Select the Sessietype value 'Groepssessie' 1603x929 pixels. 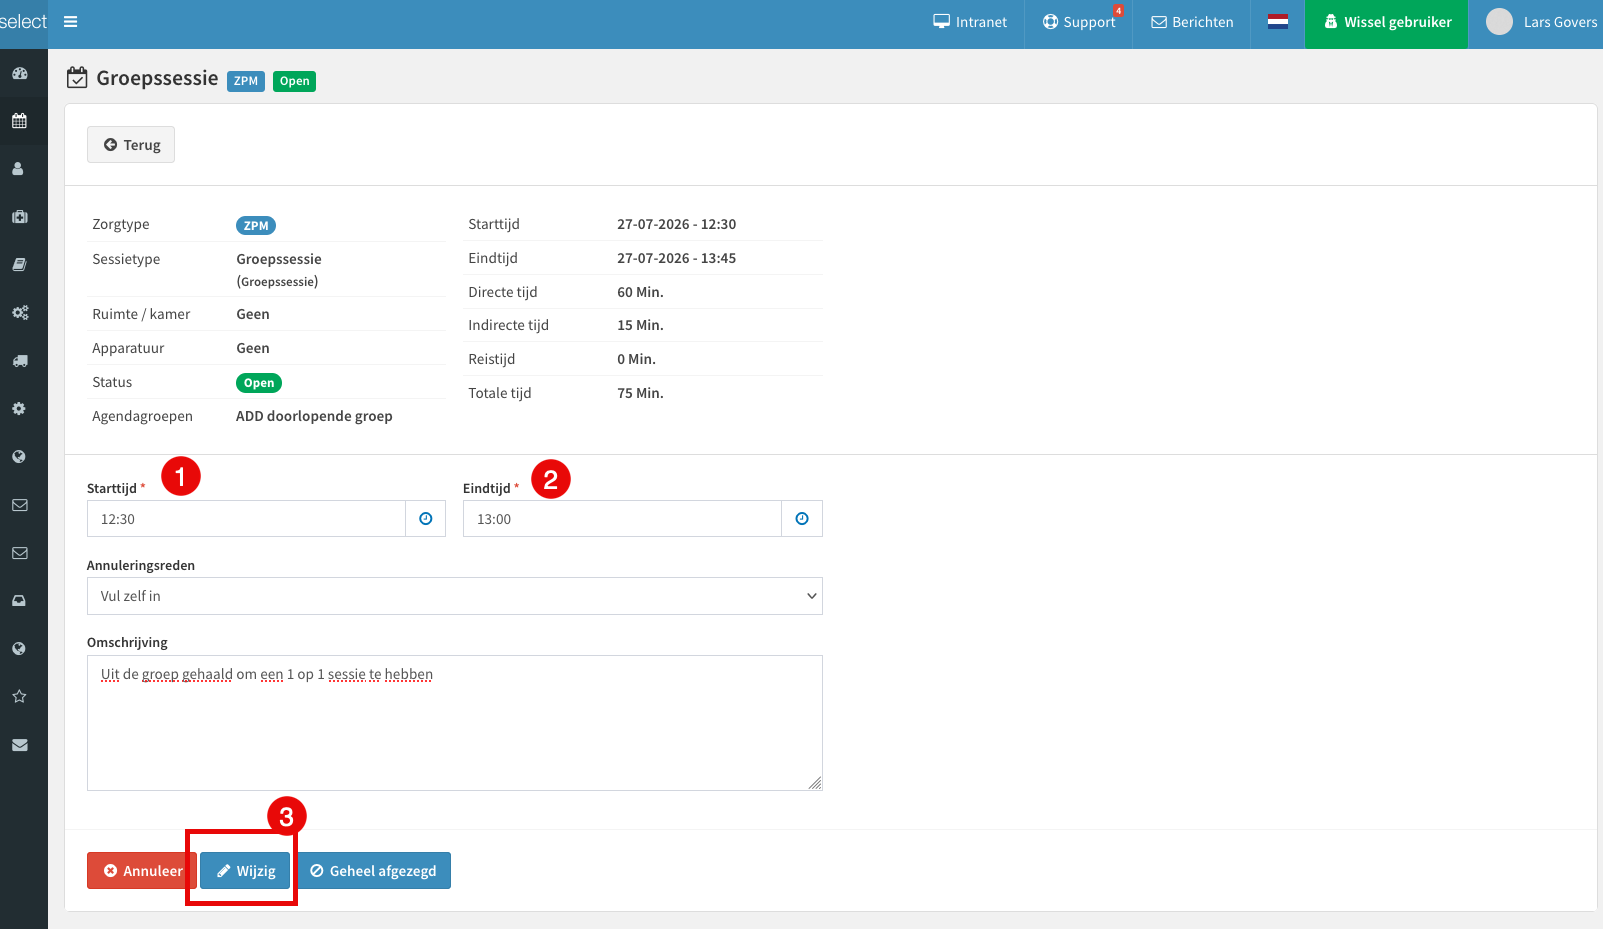(x=279, y=259)
